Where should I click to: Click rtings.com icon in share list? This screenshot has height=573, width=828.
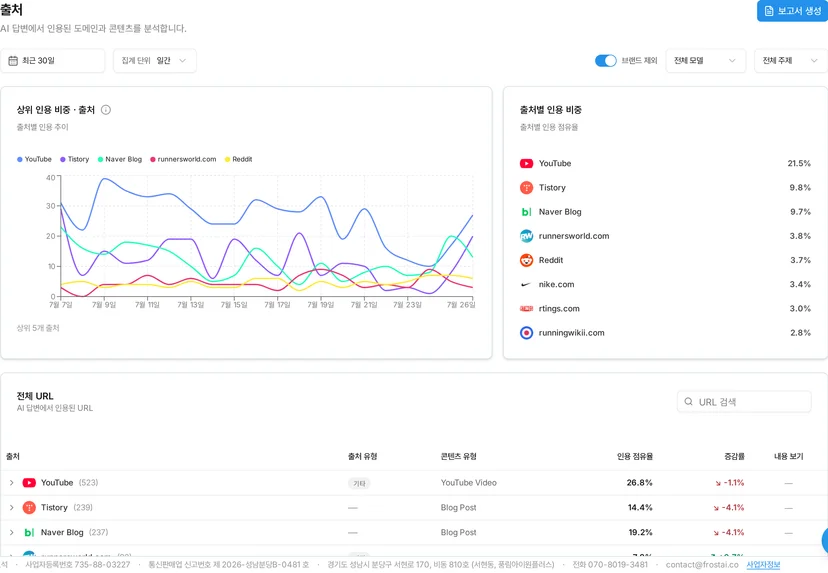pyautogui.click(x=526, y=308)
